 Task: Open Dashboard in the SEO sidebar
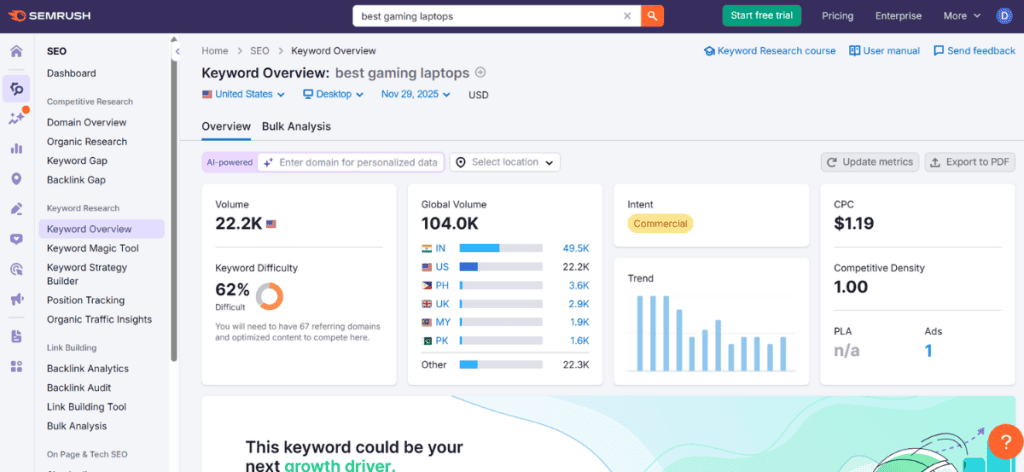tap(71, 73)
